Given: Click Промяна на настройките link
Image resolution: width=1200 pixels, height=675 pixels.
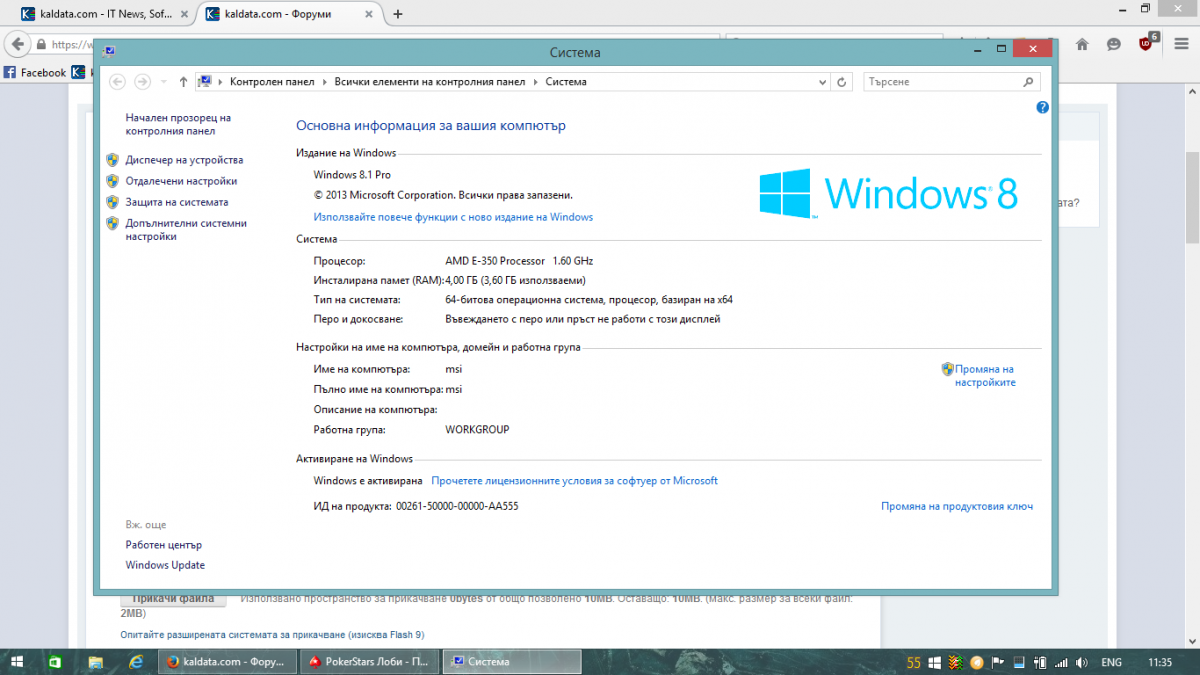Looking at the screenshot, I should 984,376.
